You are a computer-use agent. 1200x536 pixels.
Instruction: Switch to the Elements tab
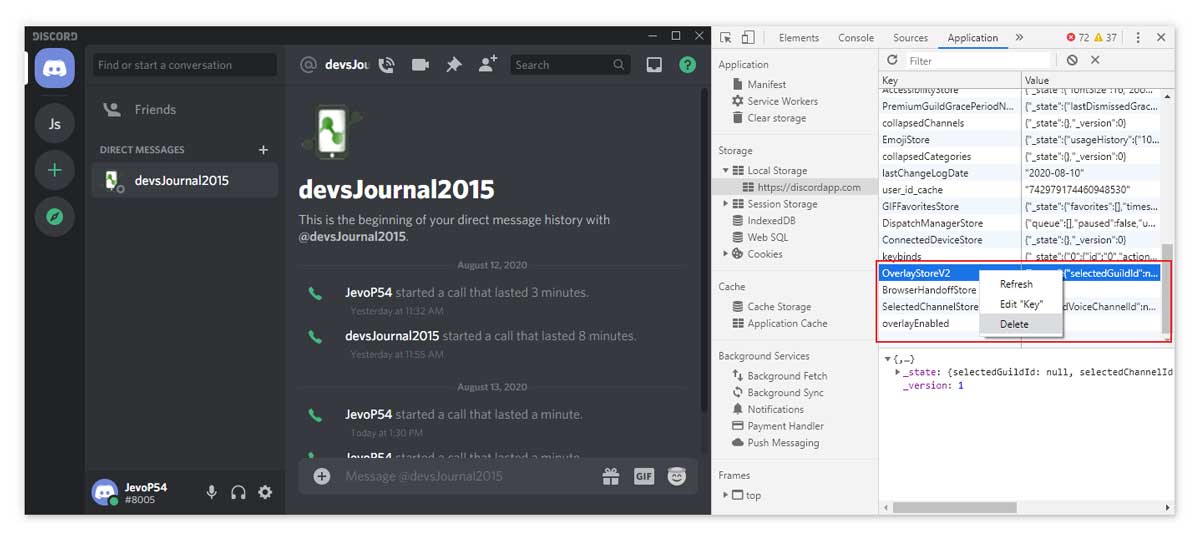[x=799, y=38]
